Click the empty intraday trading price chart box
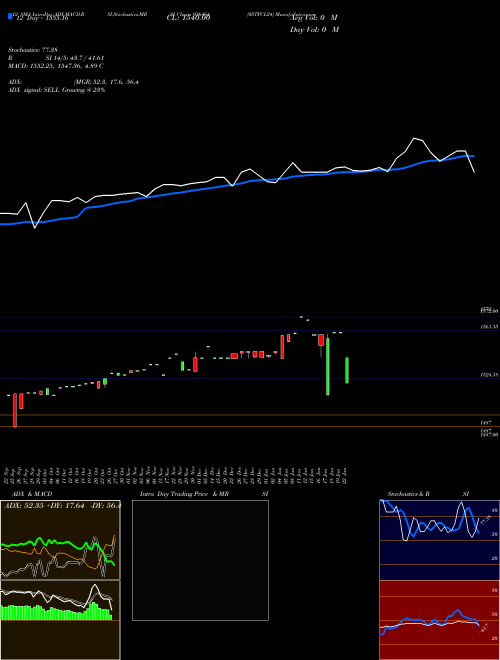 (200, 560)
